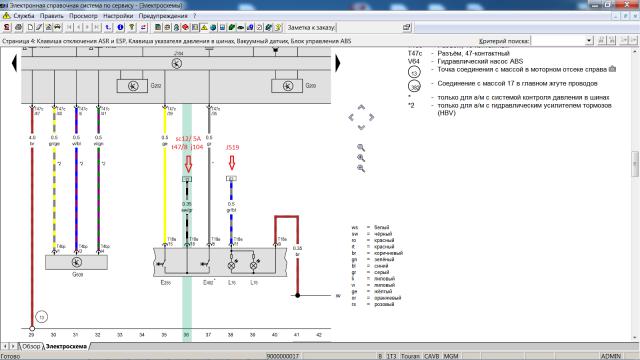Click the yellow warning triangle toolbar icon

click(204, 27)
